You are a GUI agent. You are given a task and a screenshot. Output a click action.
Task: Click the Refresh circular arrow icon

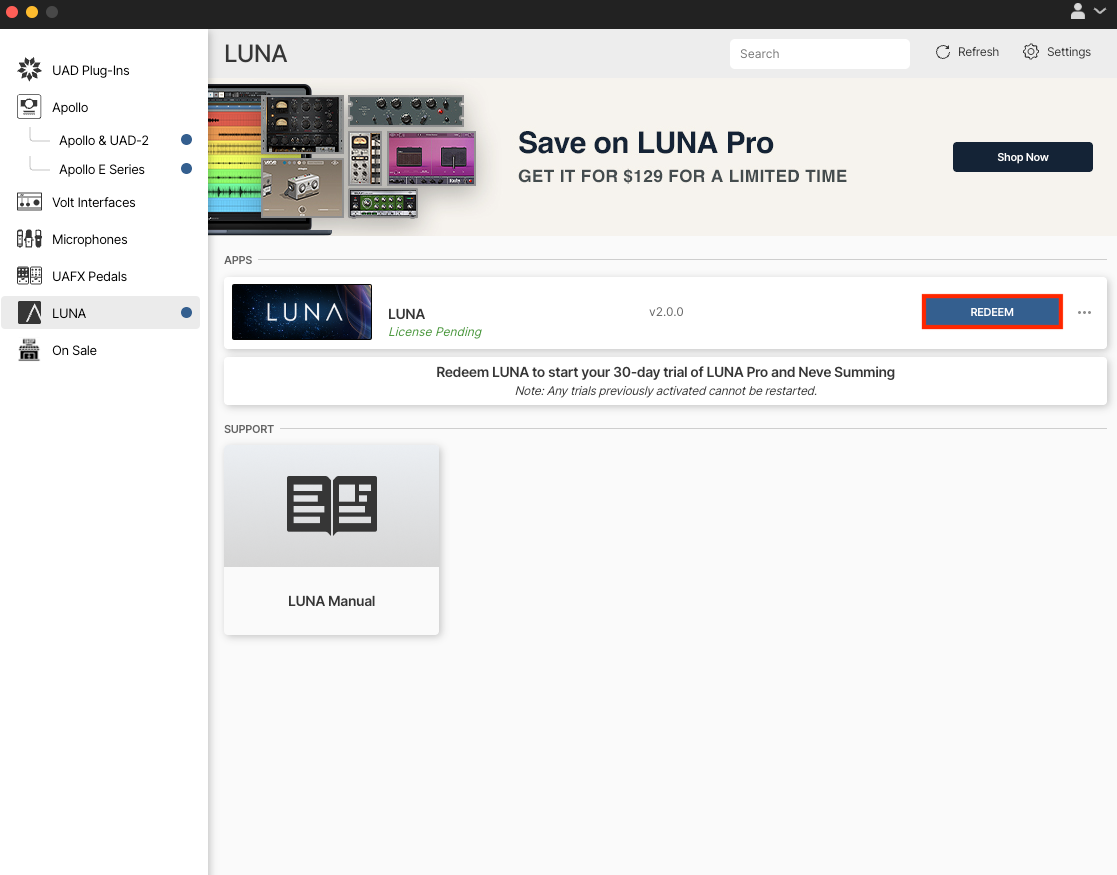[942, 52]
